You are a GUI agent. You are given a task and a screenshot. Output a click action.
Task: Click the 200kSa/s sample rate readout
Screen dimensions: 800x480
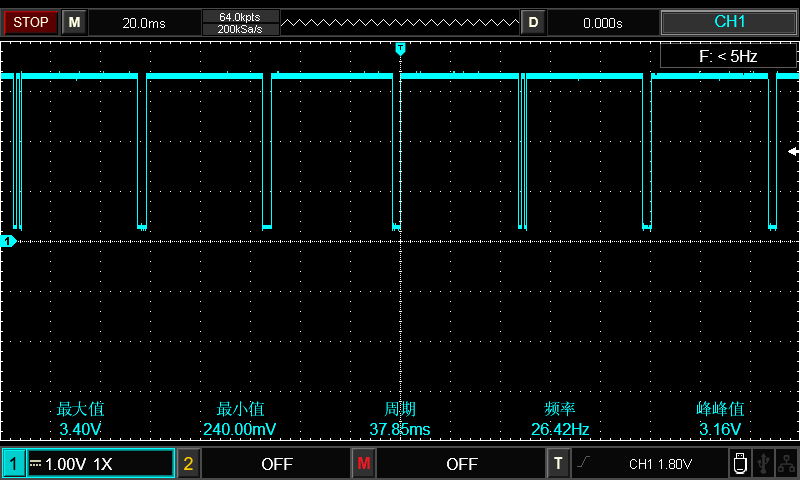(x=240, y=29)
